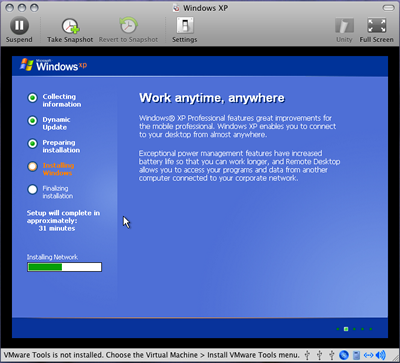This screenshot has width=400, height=363.
Task: Click the hard disk status icon
Action: 356,355
